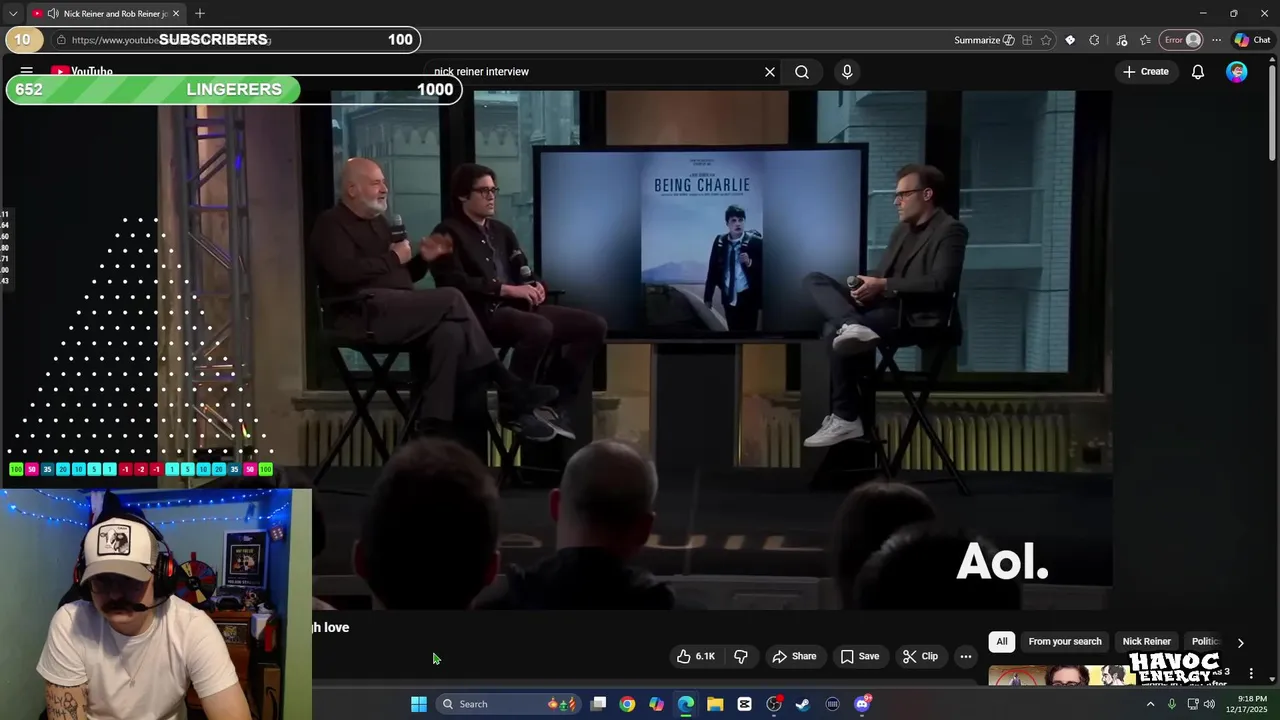Click the Summarize button in address bar

click(x=984, y=40)
